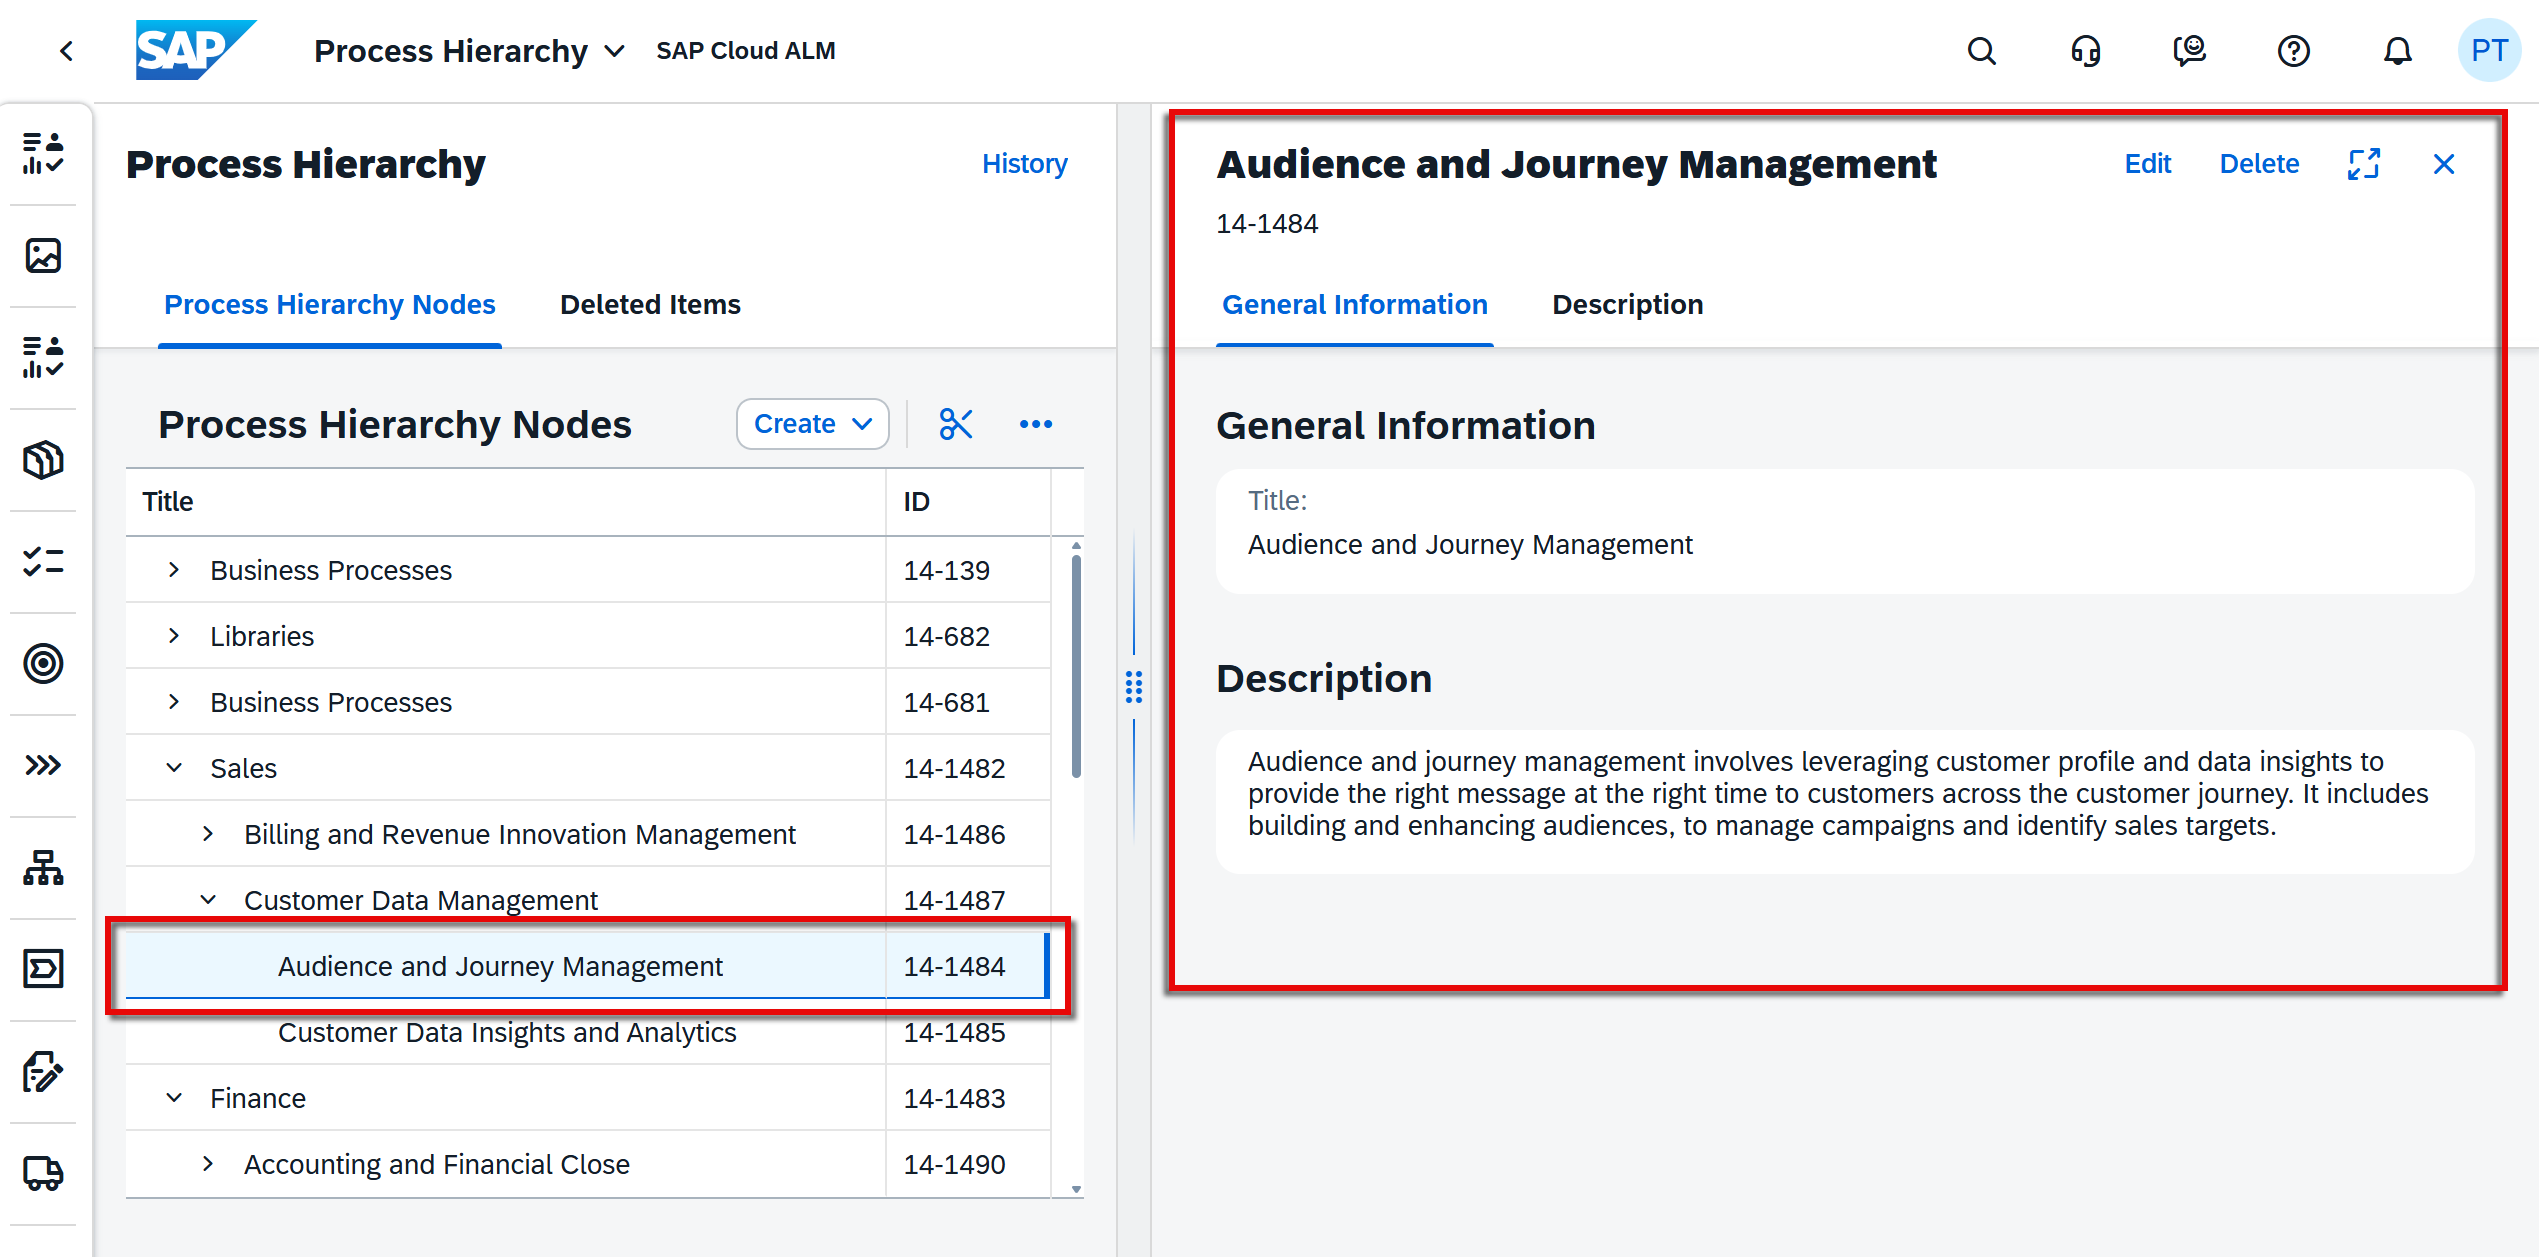Select the General Information tab
The image size is (2539, 1257).
pos(1354,305)
